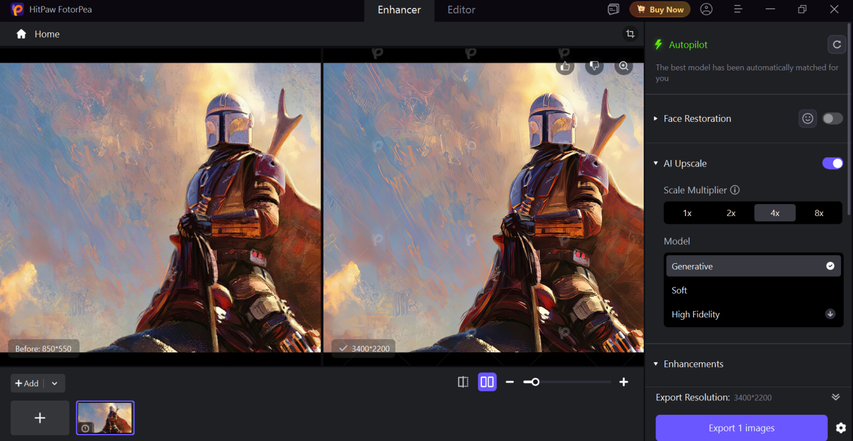Select the crop tool icon
Screen dimensions: 853x441
click(630, 34)
